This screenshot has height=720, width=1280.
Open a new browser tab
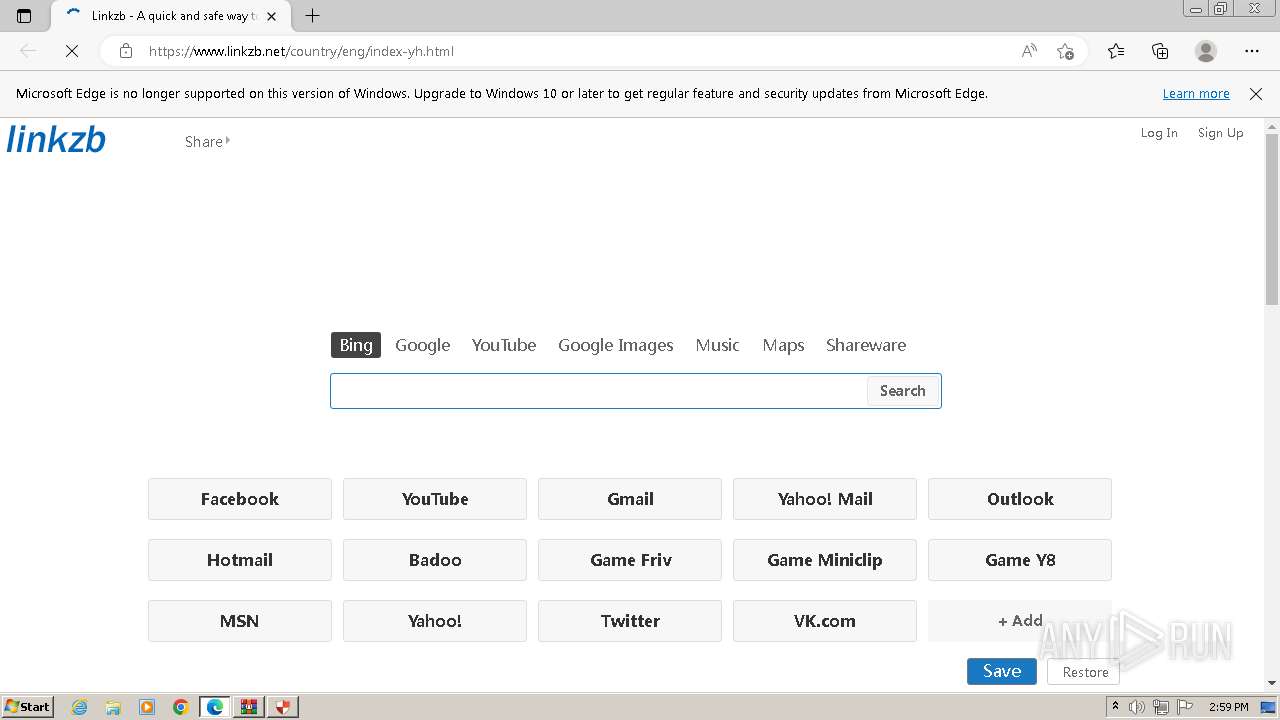tap(312, 16)
